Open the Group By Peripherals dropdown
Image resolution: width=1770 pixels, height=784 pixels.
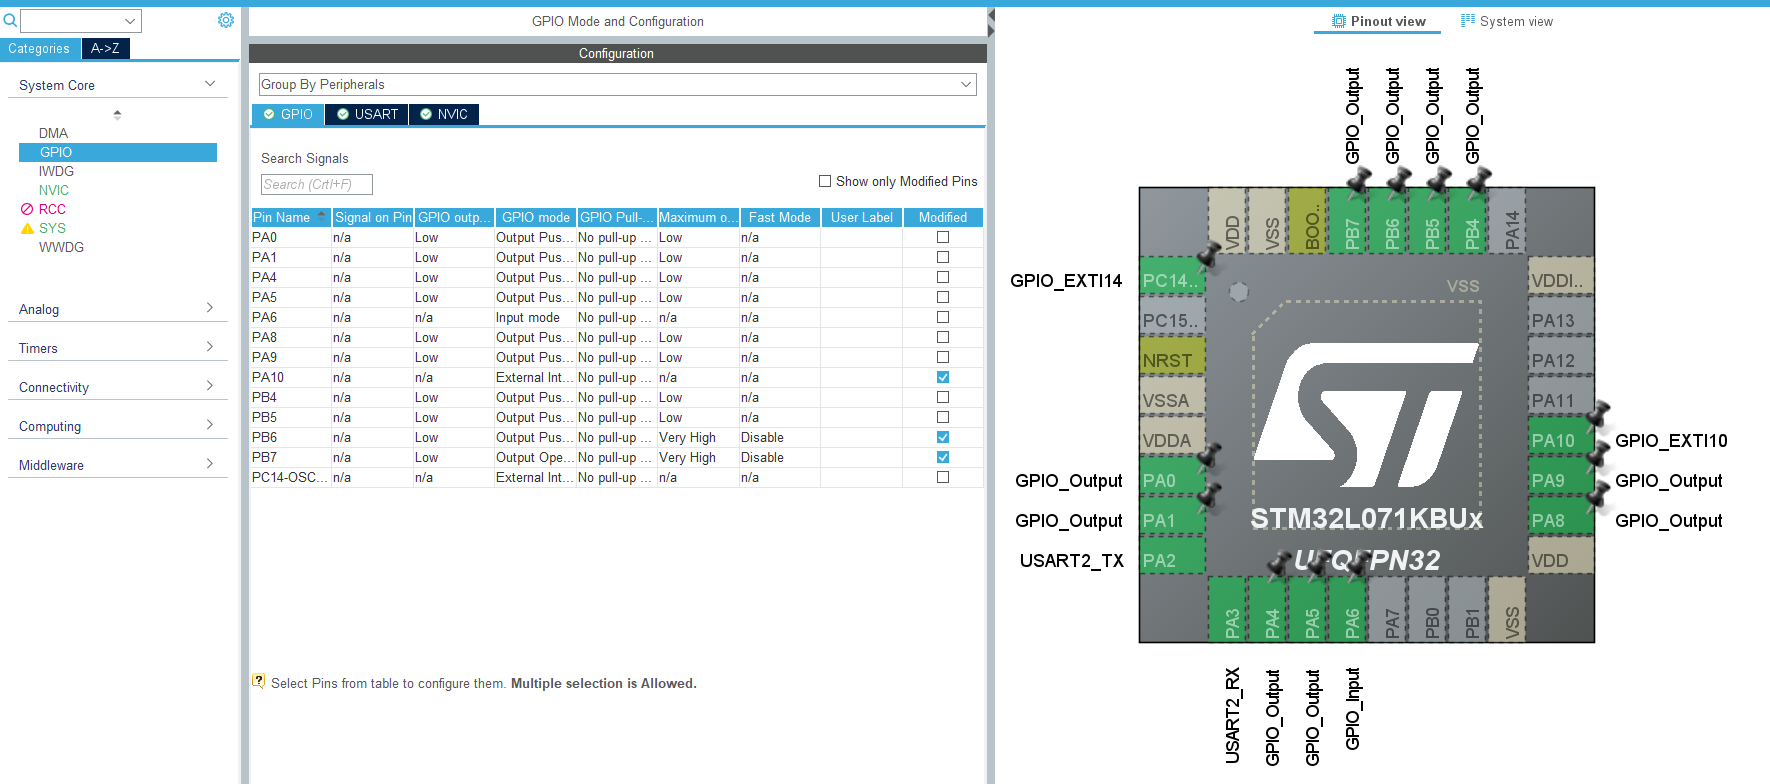pos(617,84)
